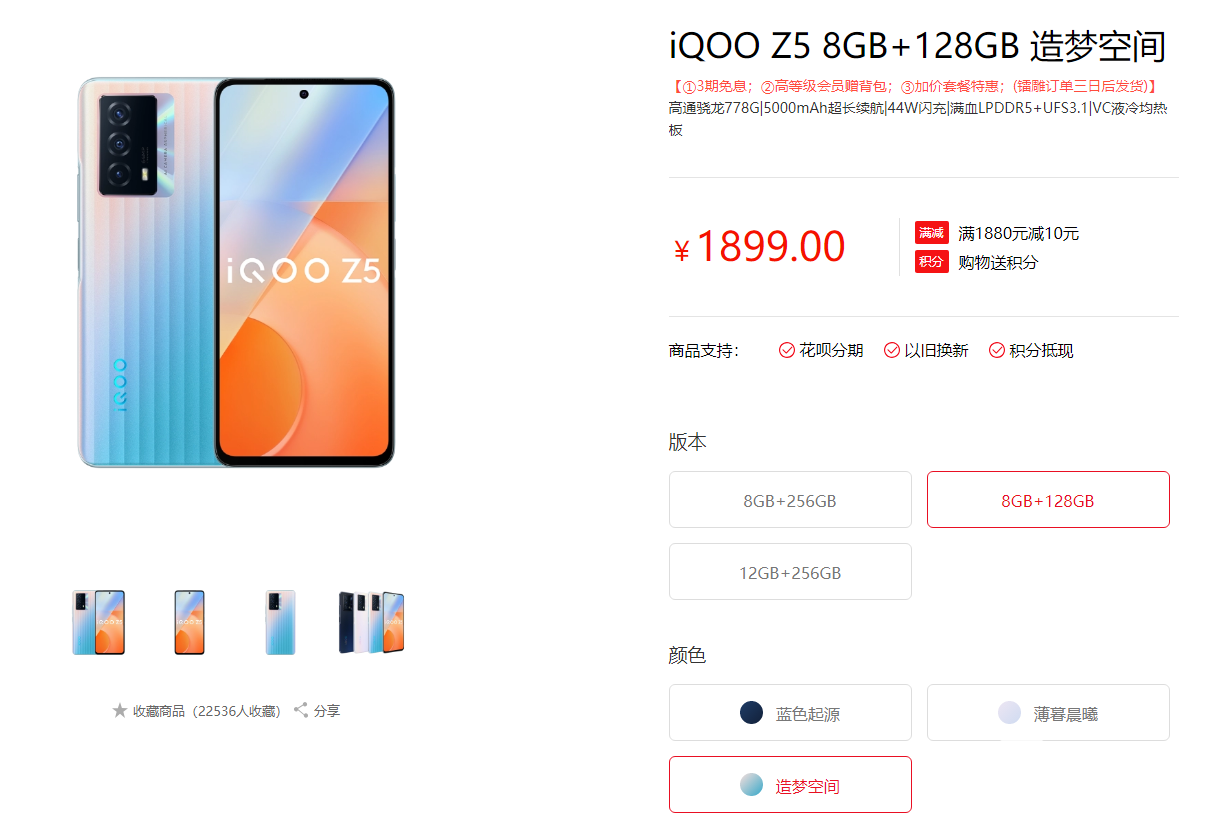
Task: Click the red 满减 badge
Action: tap(931, 233)
